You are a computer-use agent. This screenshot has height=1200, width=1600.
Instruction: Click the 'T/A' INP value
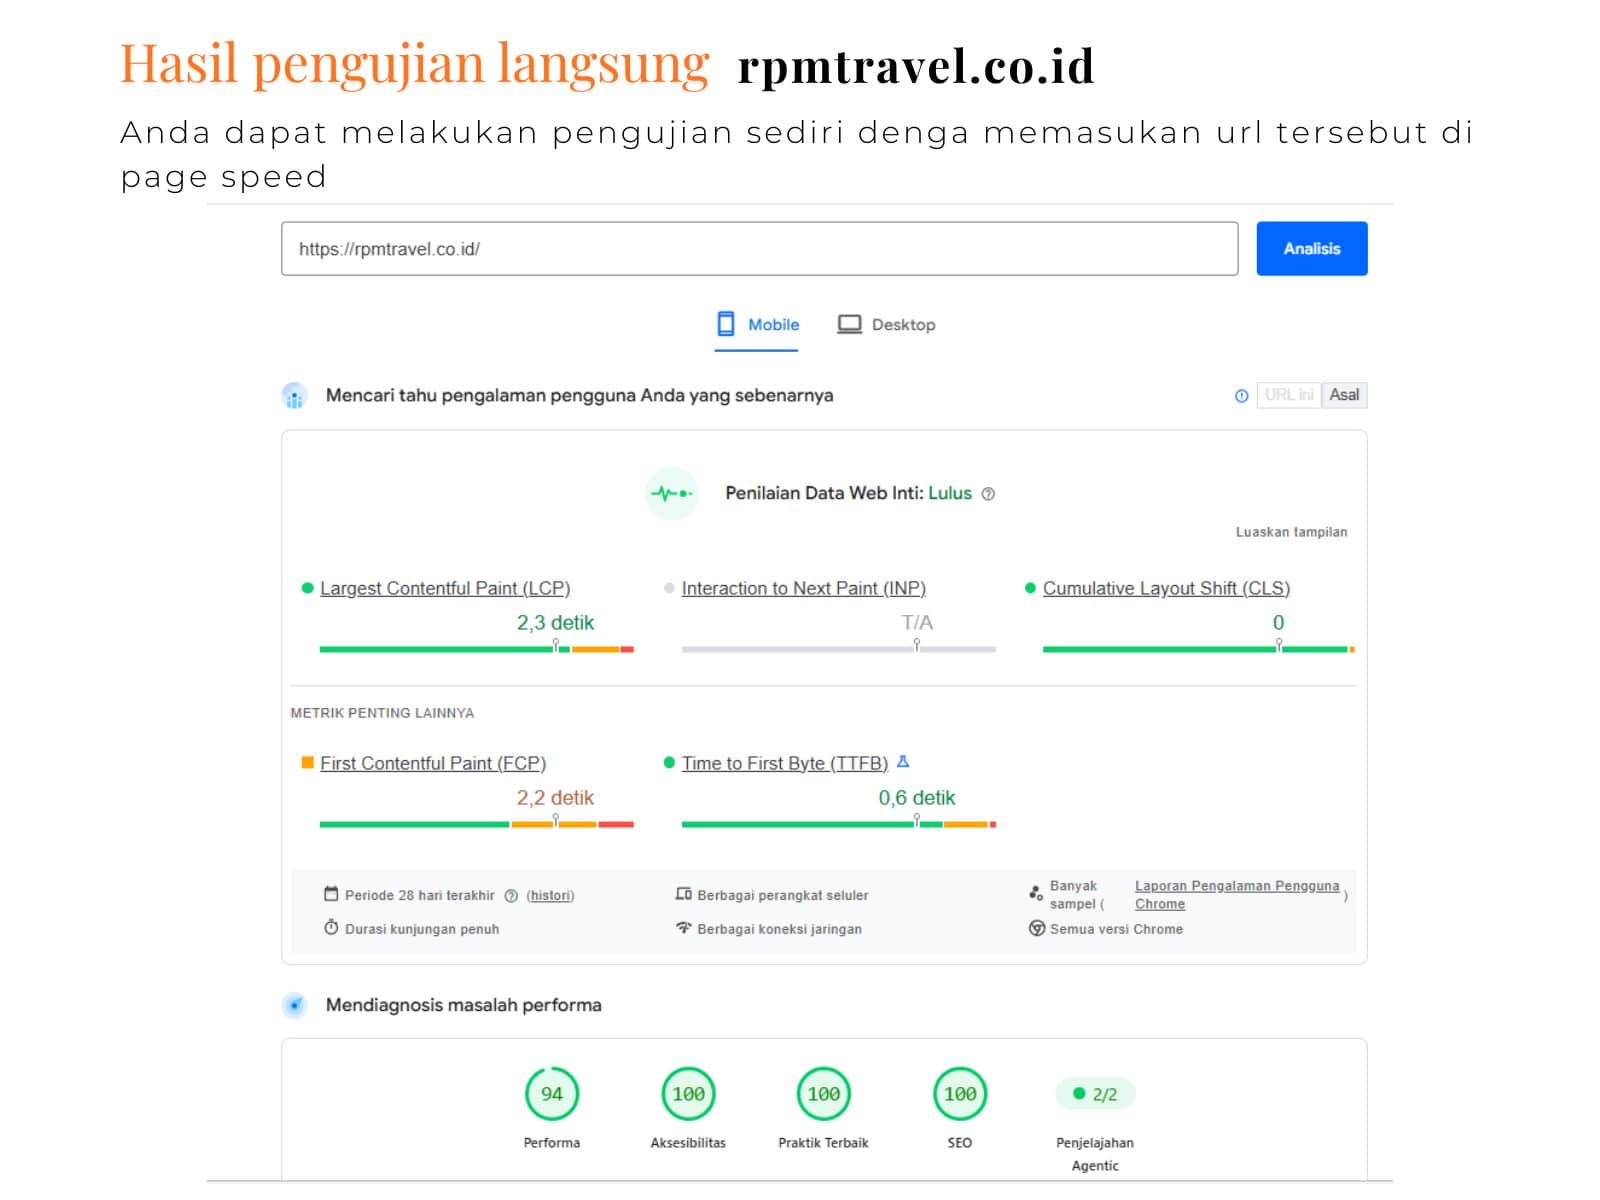pyautogui.click(x=917, y=623)
